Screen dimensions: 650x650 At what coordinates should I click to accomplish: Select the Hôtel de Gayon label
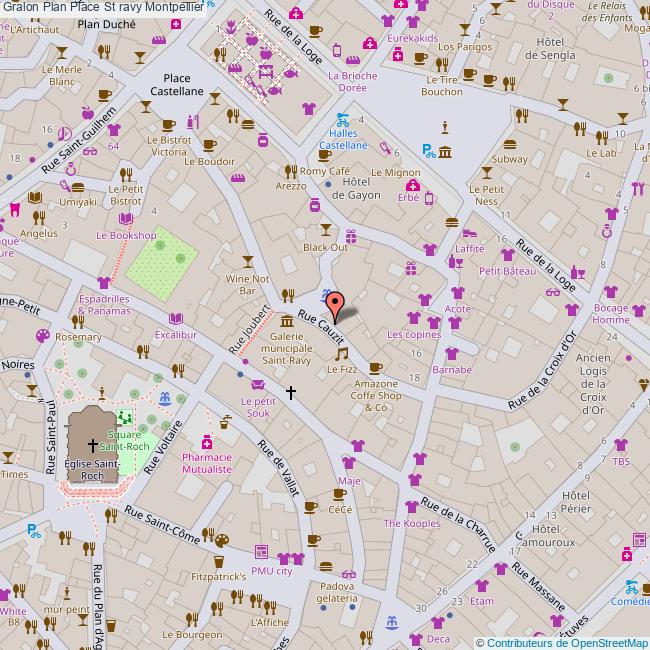(351, 188)
